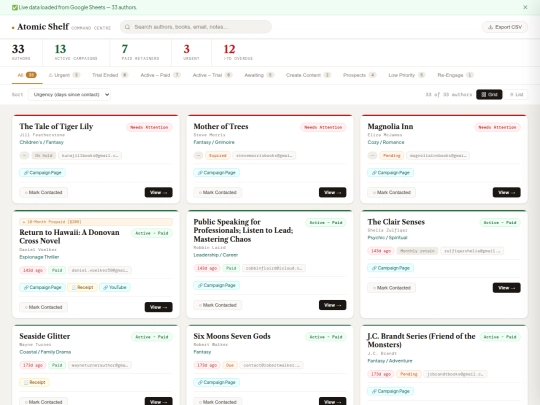The width and height of the screenshot is (540, 405).
Task: Open the Receipt link for Seaside Glitter
Action: (34, 382)
